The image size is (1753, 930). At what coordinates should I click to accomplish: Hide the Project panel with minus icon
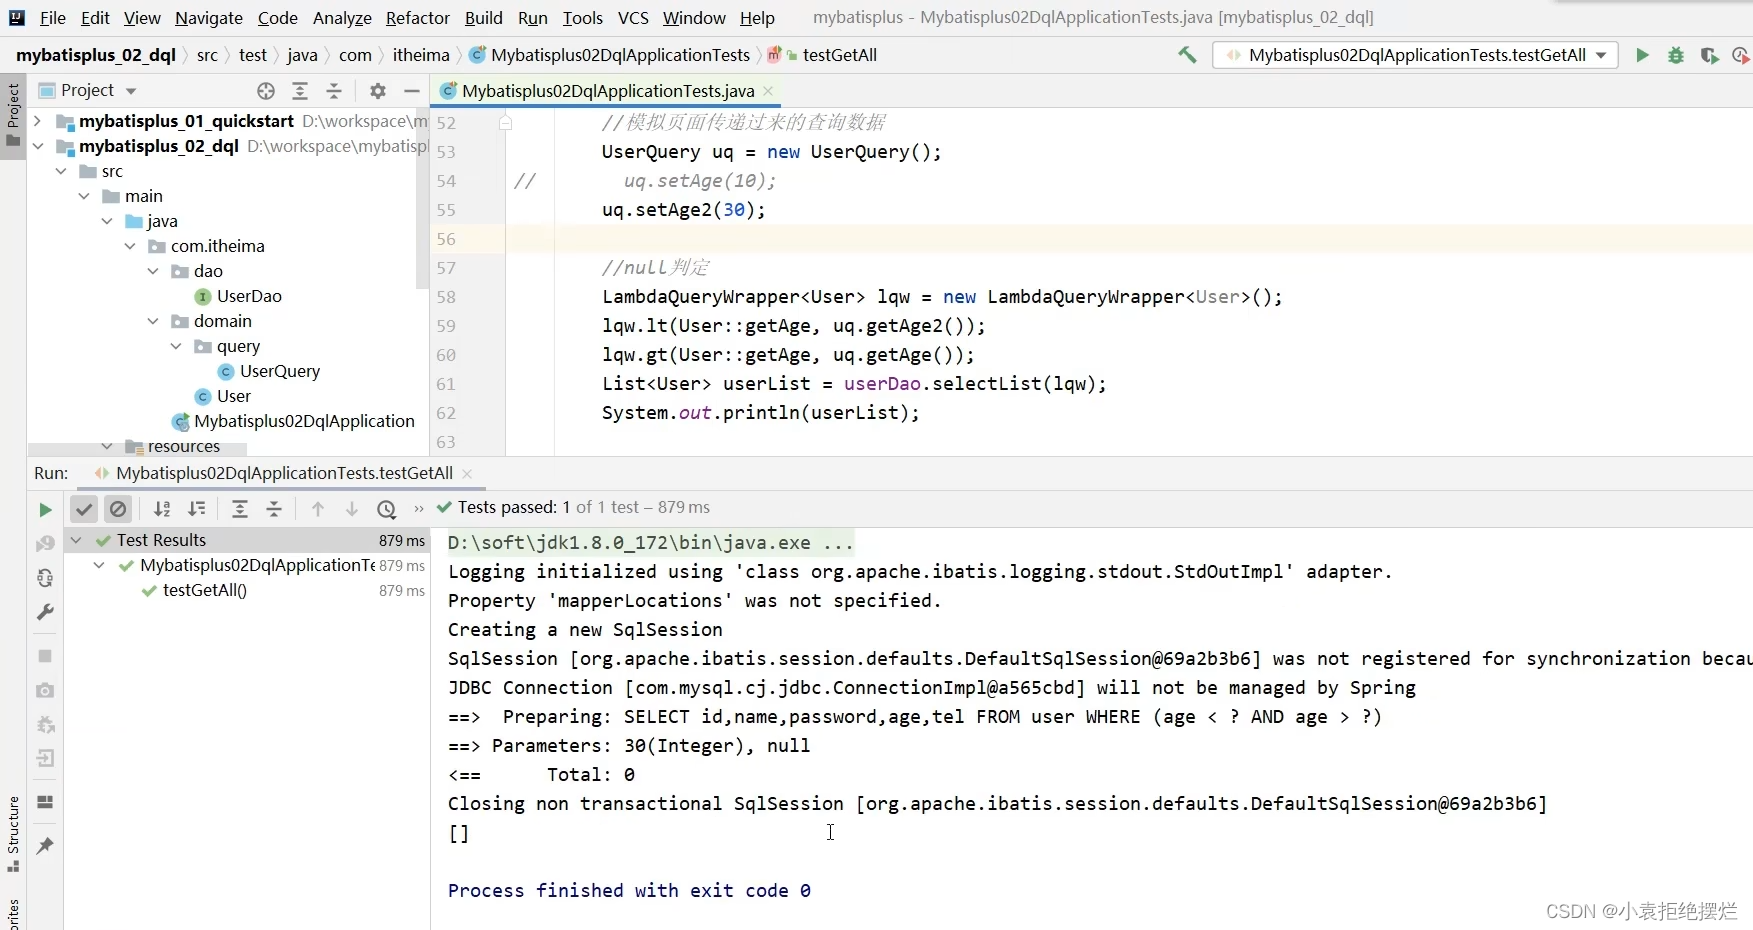point(411,91)
